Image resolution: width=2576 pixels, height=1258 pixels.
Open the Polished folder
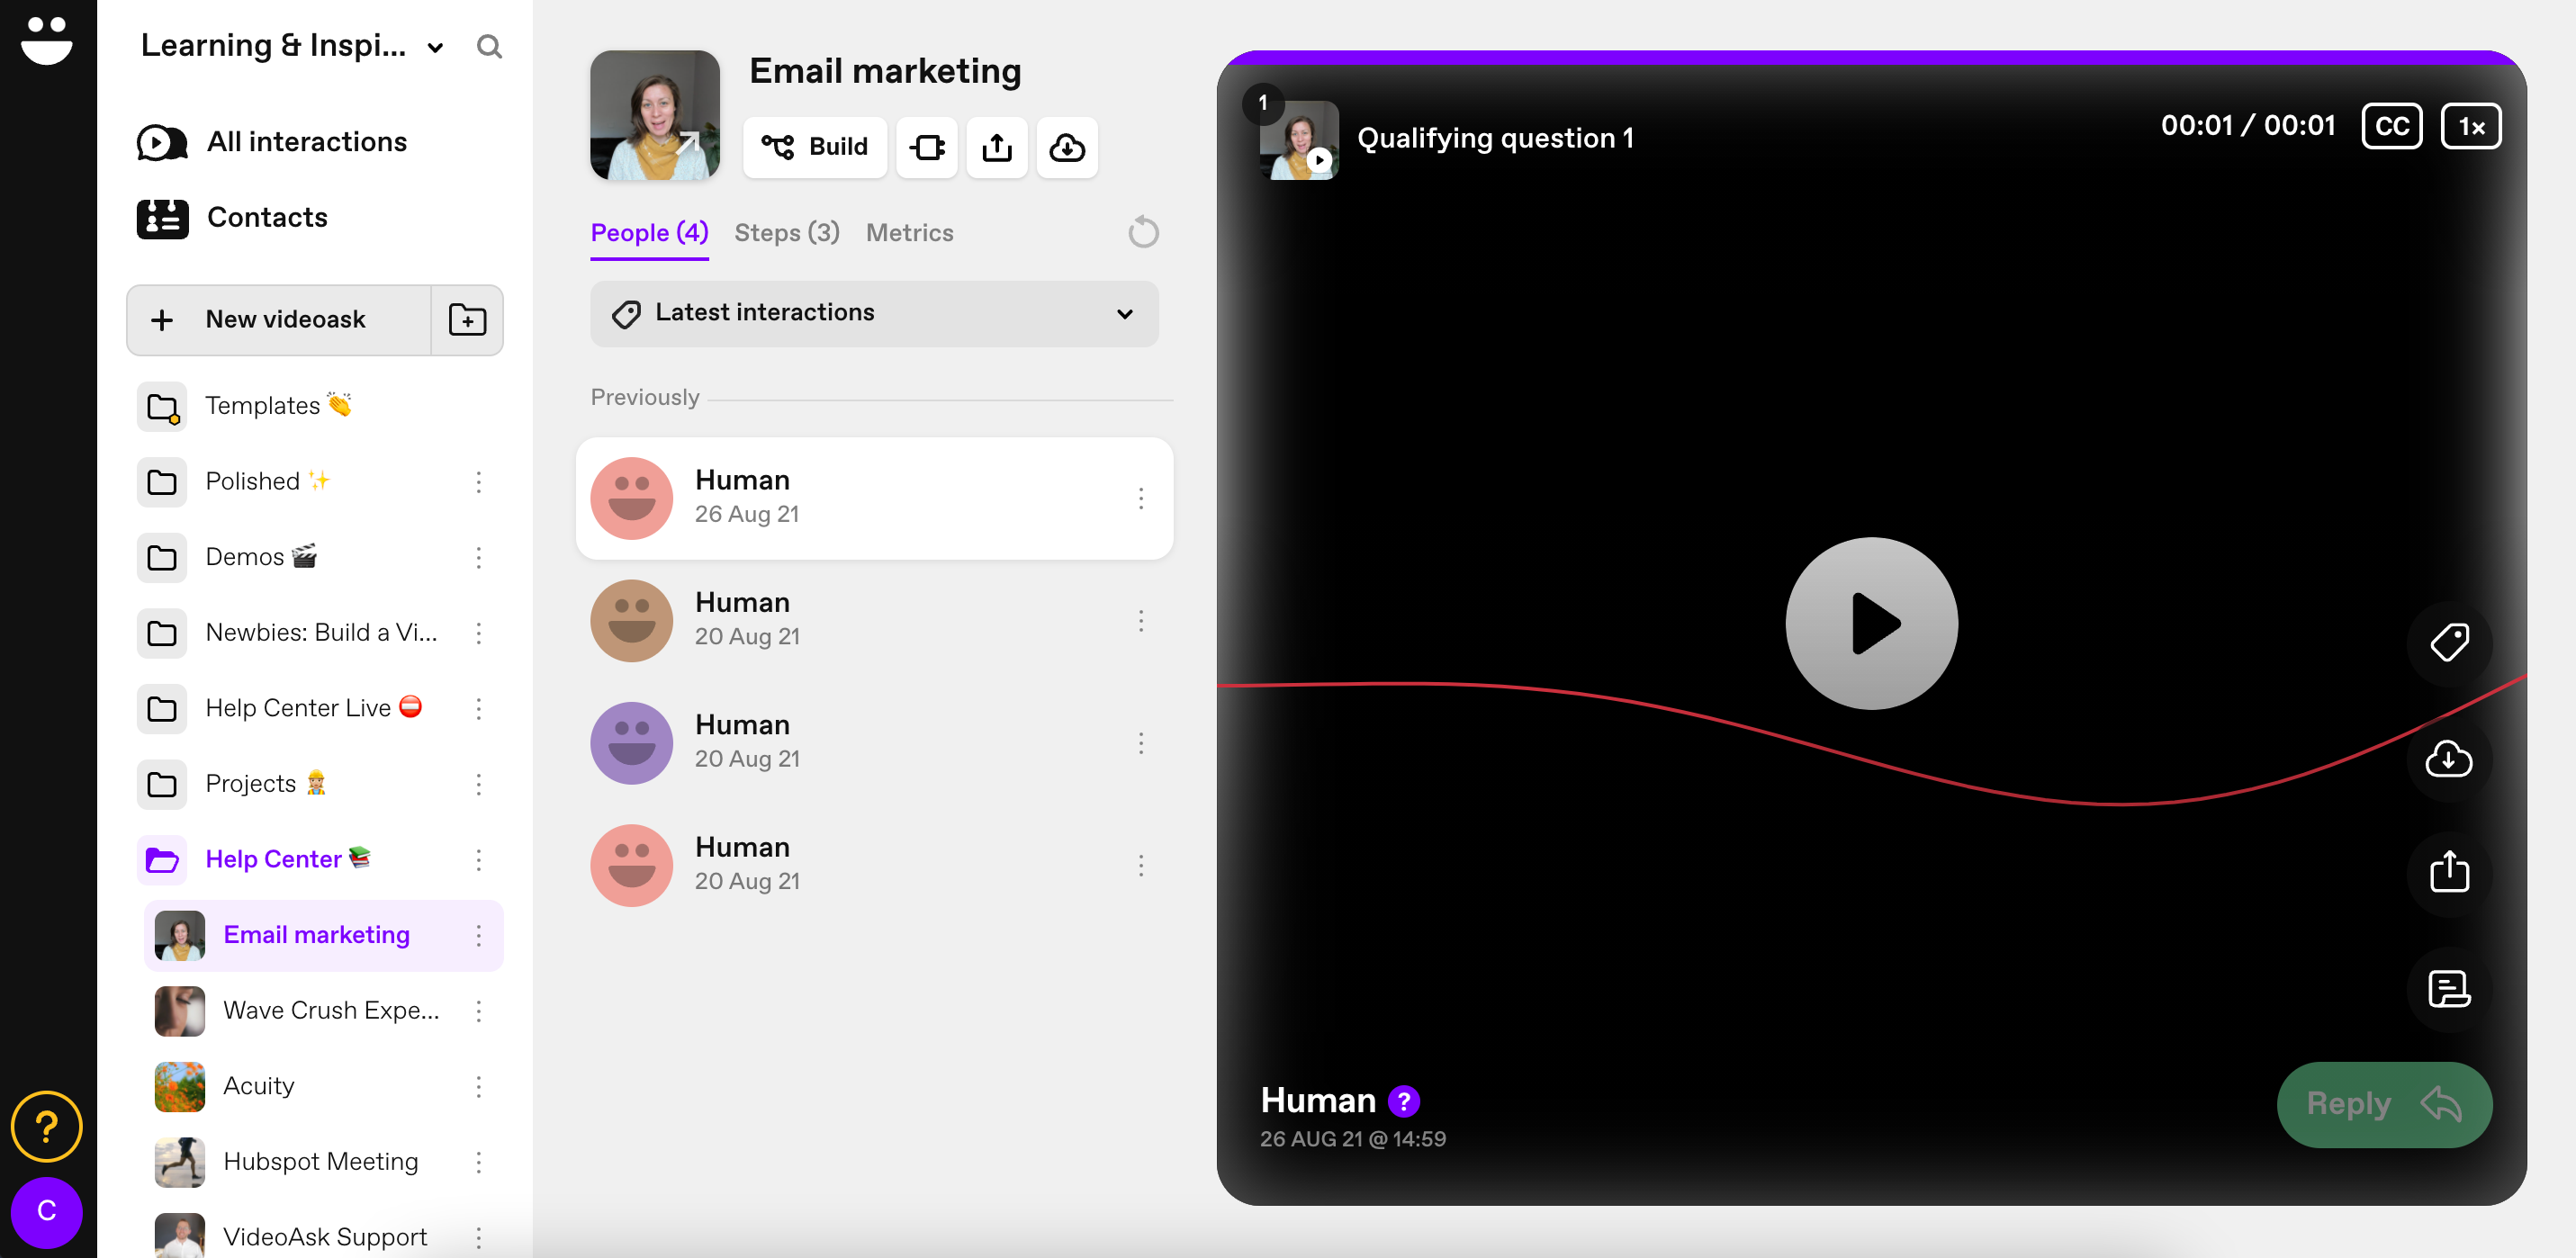tap(235, 482)
